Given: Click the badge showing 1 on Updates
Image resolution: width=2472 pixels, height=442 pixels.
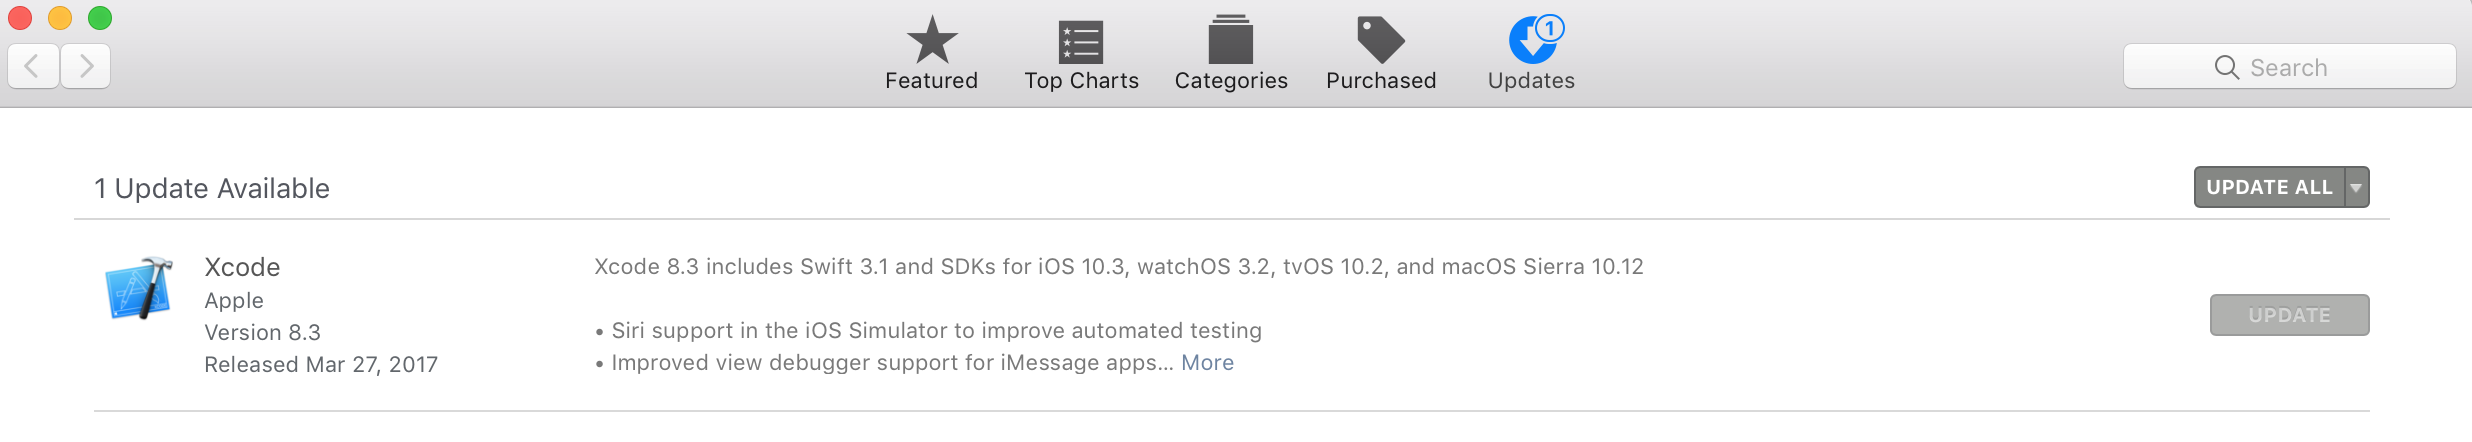Looking at the screenshot, I should (x=1549, y=29).
